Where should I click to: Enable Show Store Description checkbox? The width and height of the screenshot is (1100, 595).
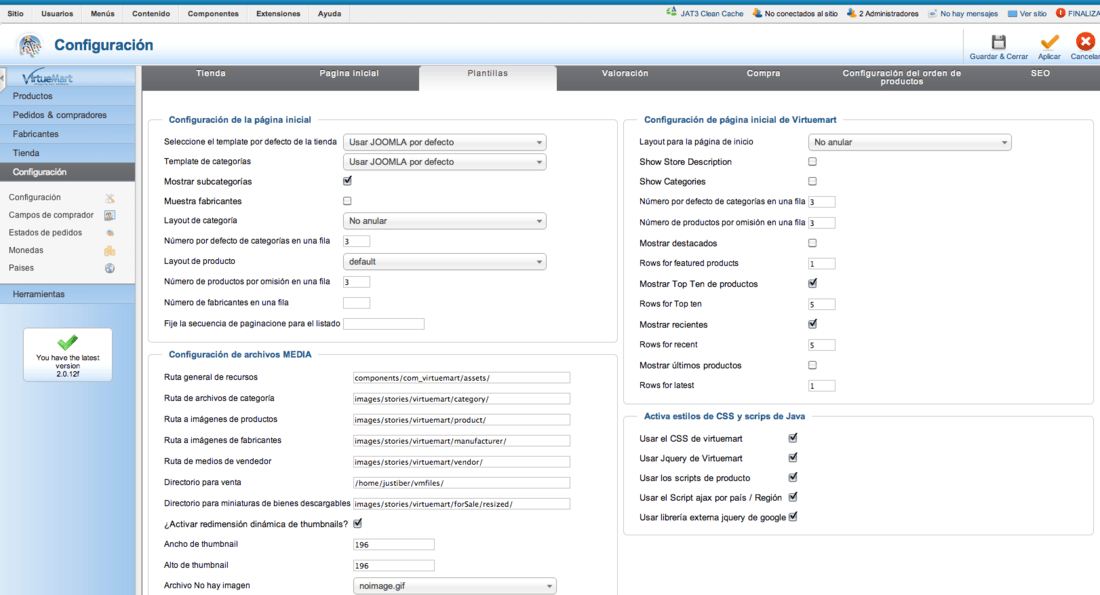point(812,161)
